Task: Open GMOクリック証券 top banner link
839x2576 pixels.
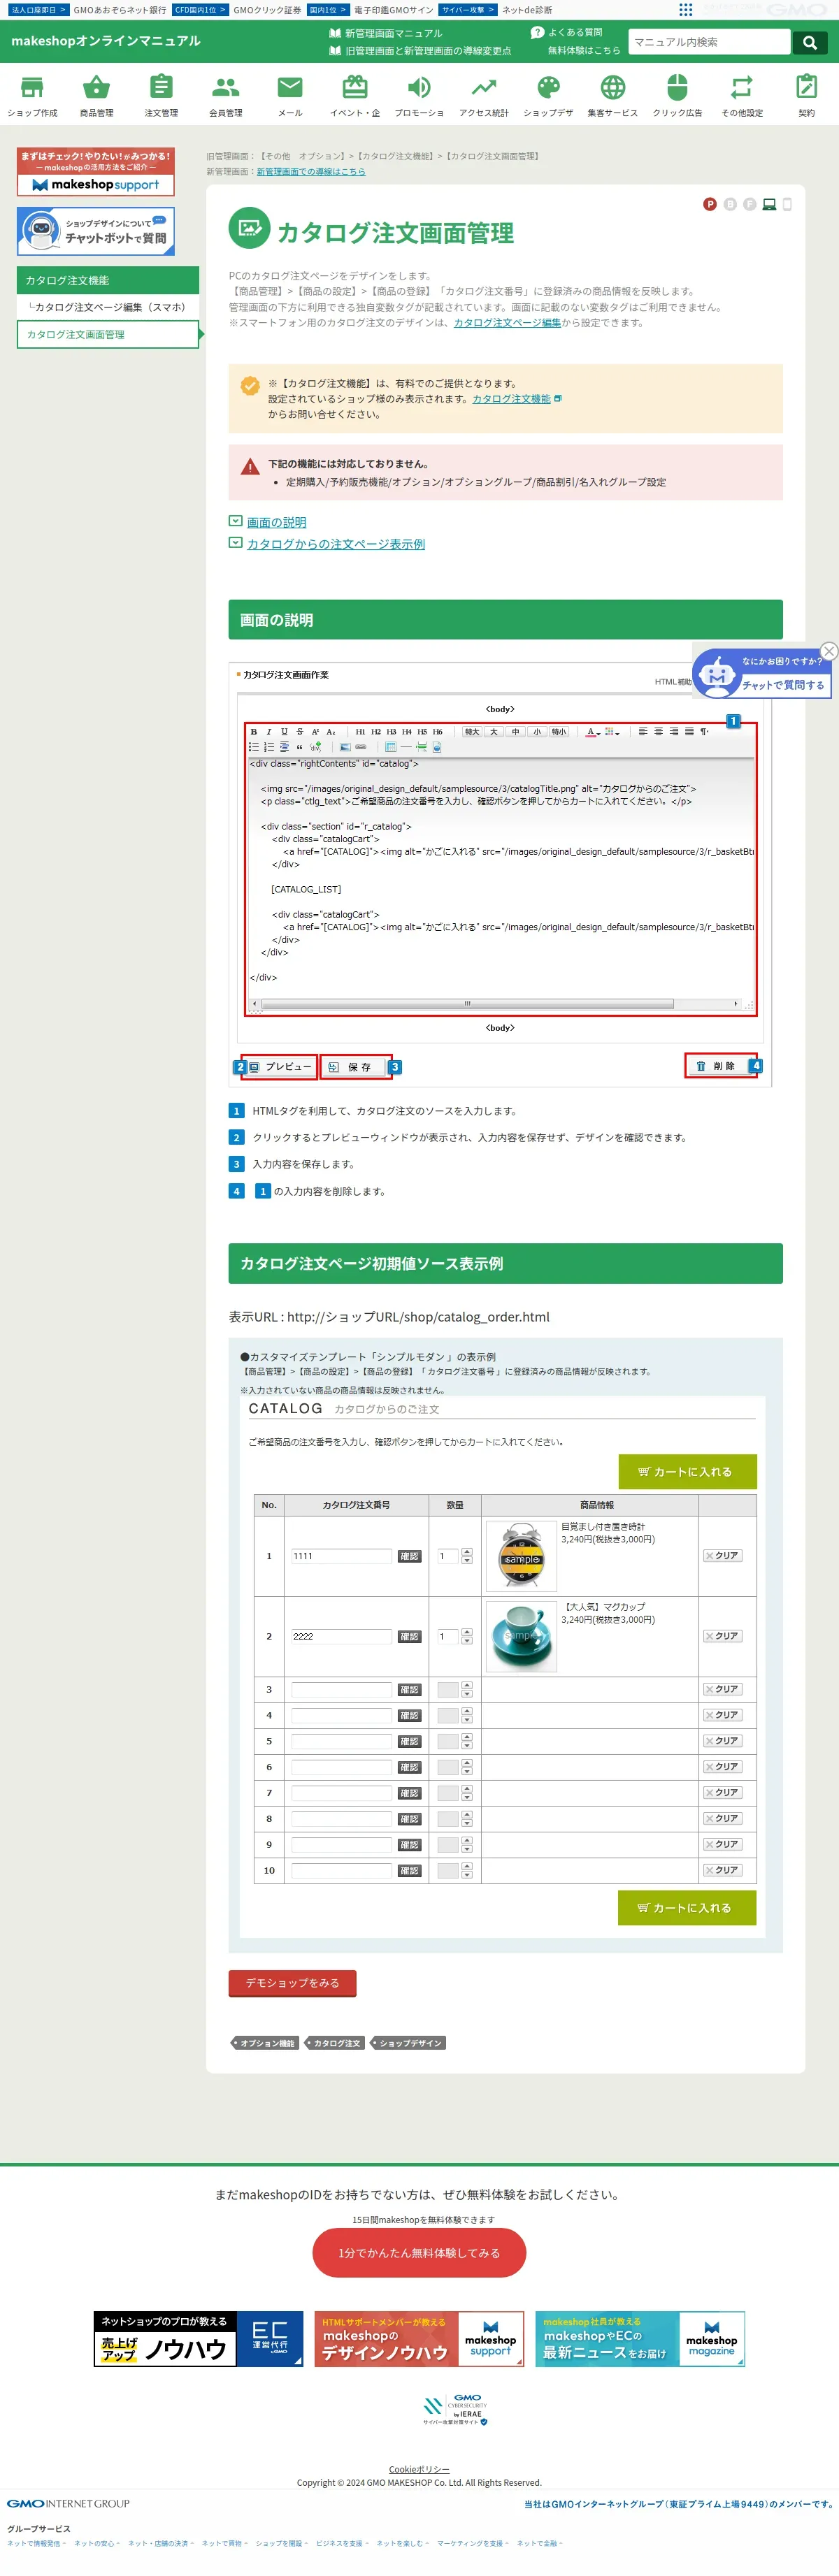Action: pyautogui.click(x=267, y=10)
